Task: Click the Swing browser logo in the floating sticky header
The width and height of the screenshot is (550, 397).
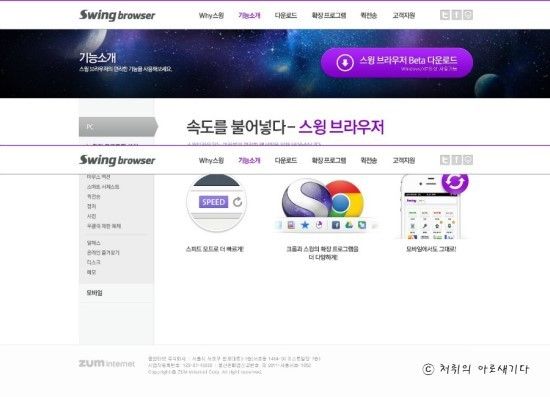Action: [x=117, y=160]
